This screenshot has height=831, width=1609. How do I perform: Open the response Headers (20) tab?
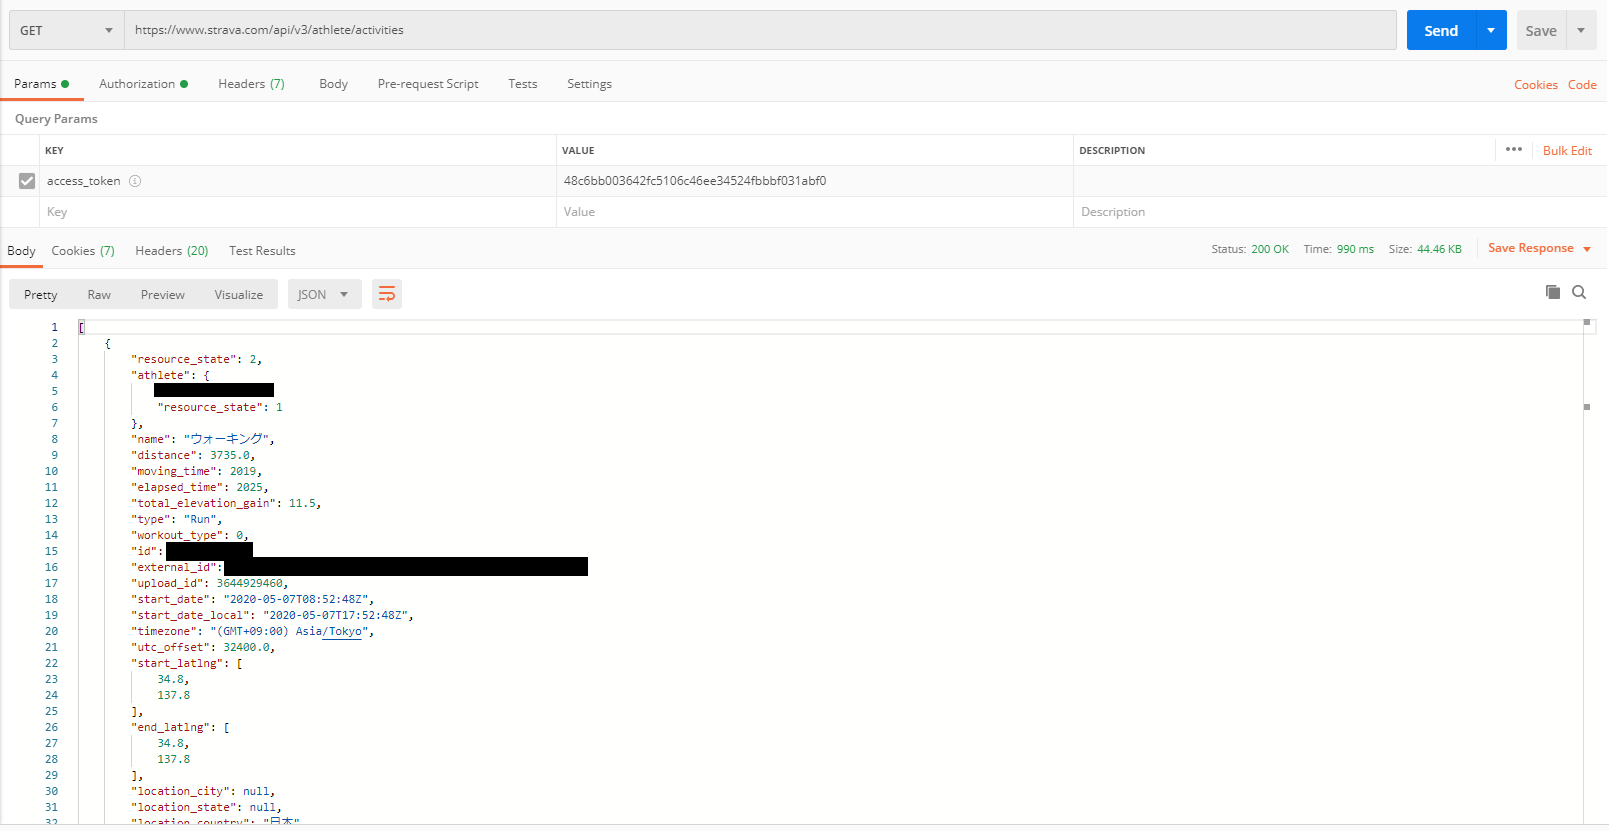click(172, 251)
